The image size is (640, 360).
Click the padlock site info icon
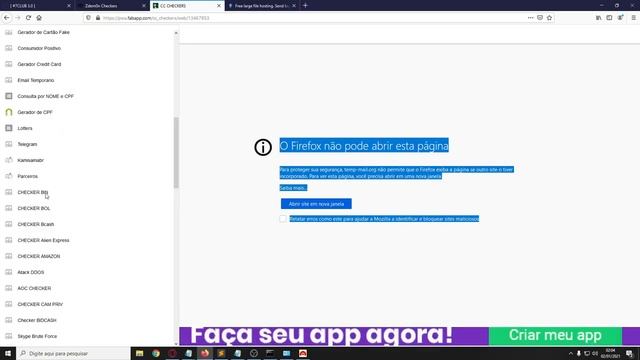pos(98,18)
